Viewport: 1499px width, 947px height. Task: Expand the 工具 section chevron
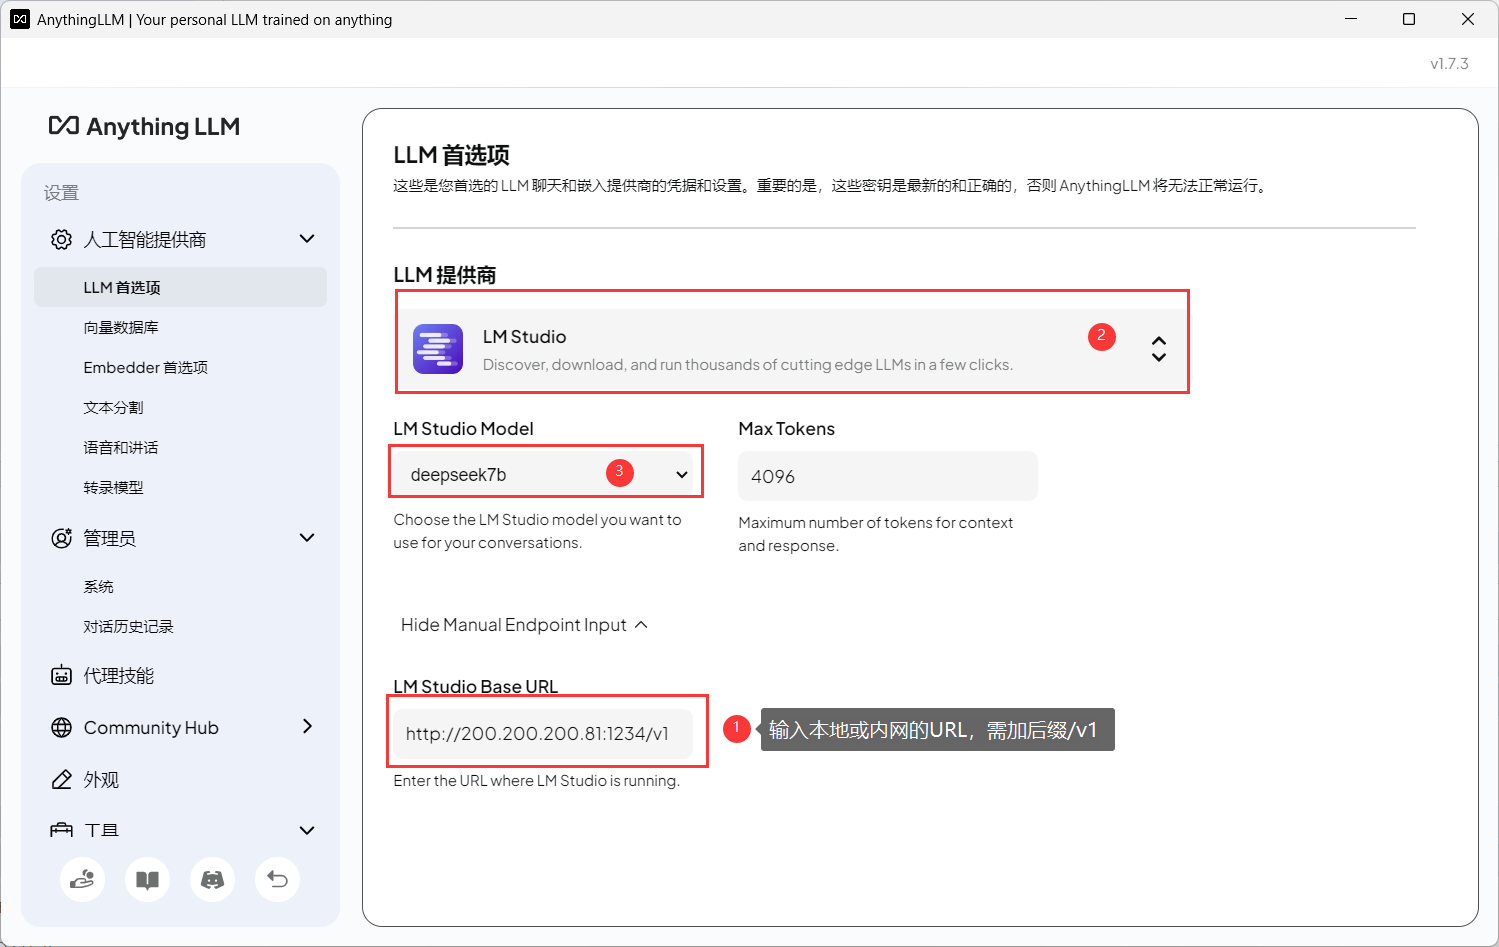click(x=307, y=830)
